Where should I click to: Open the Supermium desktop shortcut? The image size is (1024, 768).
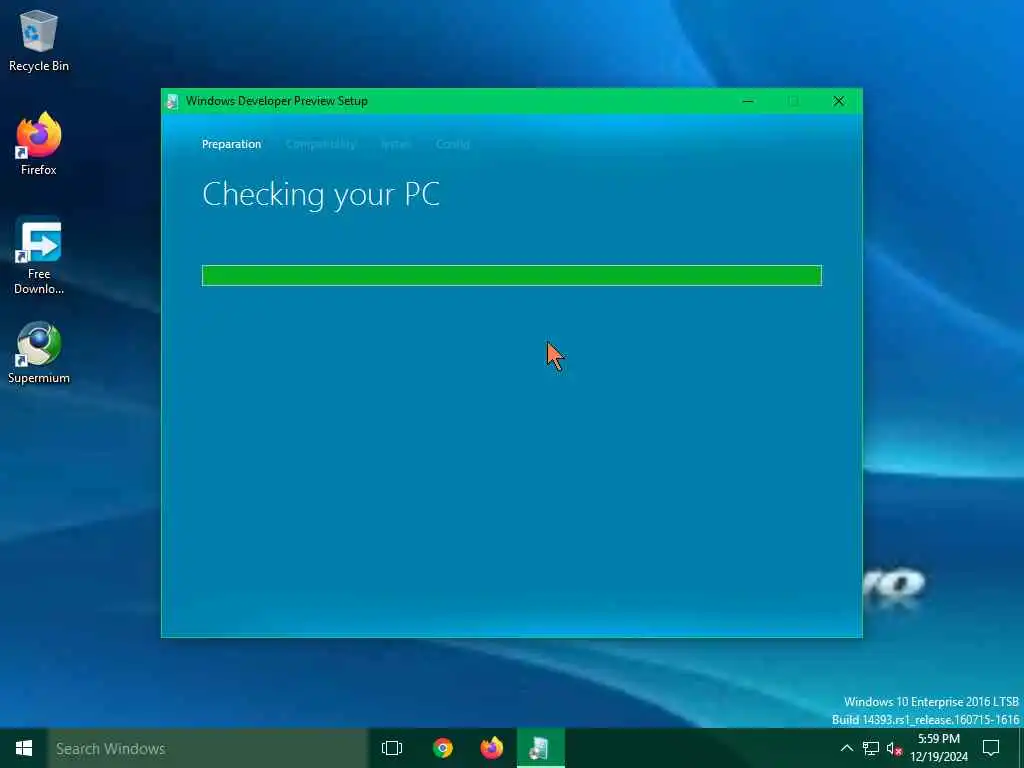pyautogui.click(x=39, y=353)
